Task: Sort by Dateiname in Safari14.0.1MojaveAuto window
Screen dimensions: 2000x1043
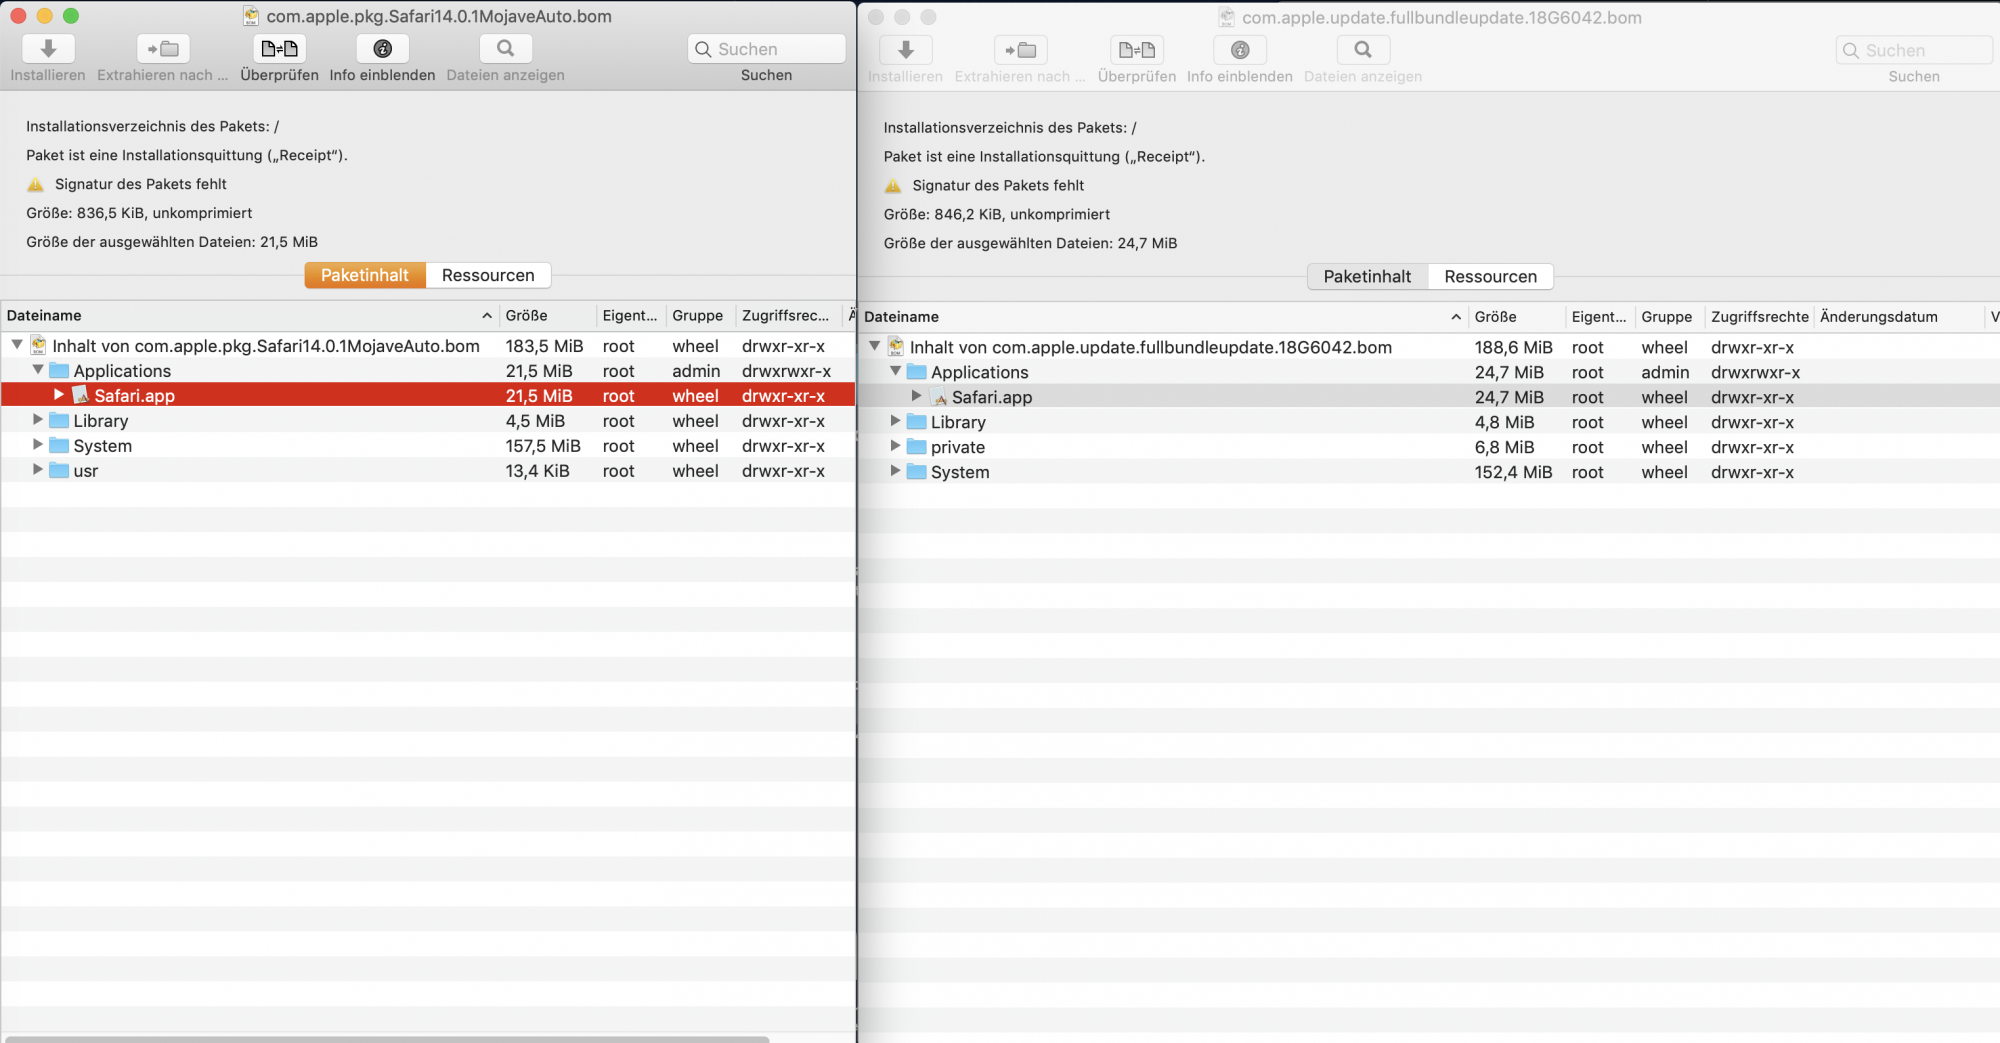Action: (250, 316)
